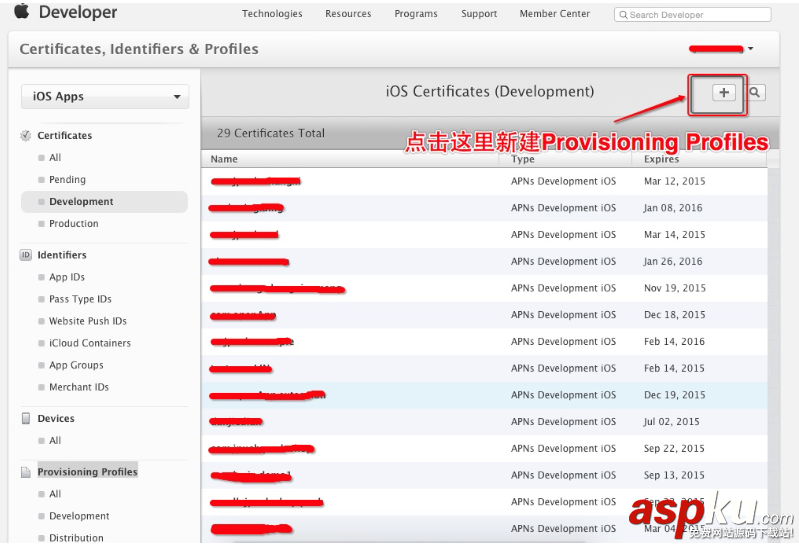
Task: Select Pending certificates
Action: (67, 179)
